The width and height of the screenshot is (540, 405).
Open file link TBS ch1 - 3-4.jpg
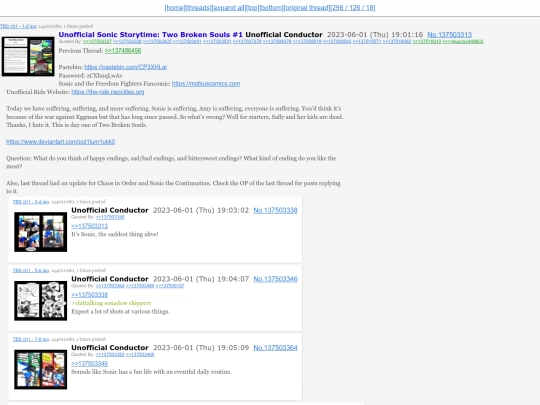[x=31, y=202]
